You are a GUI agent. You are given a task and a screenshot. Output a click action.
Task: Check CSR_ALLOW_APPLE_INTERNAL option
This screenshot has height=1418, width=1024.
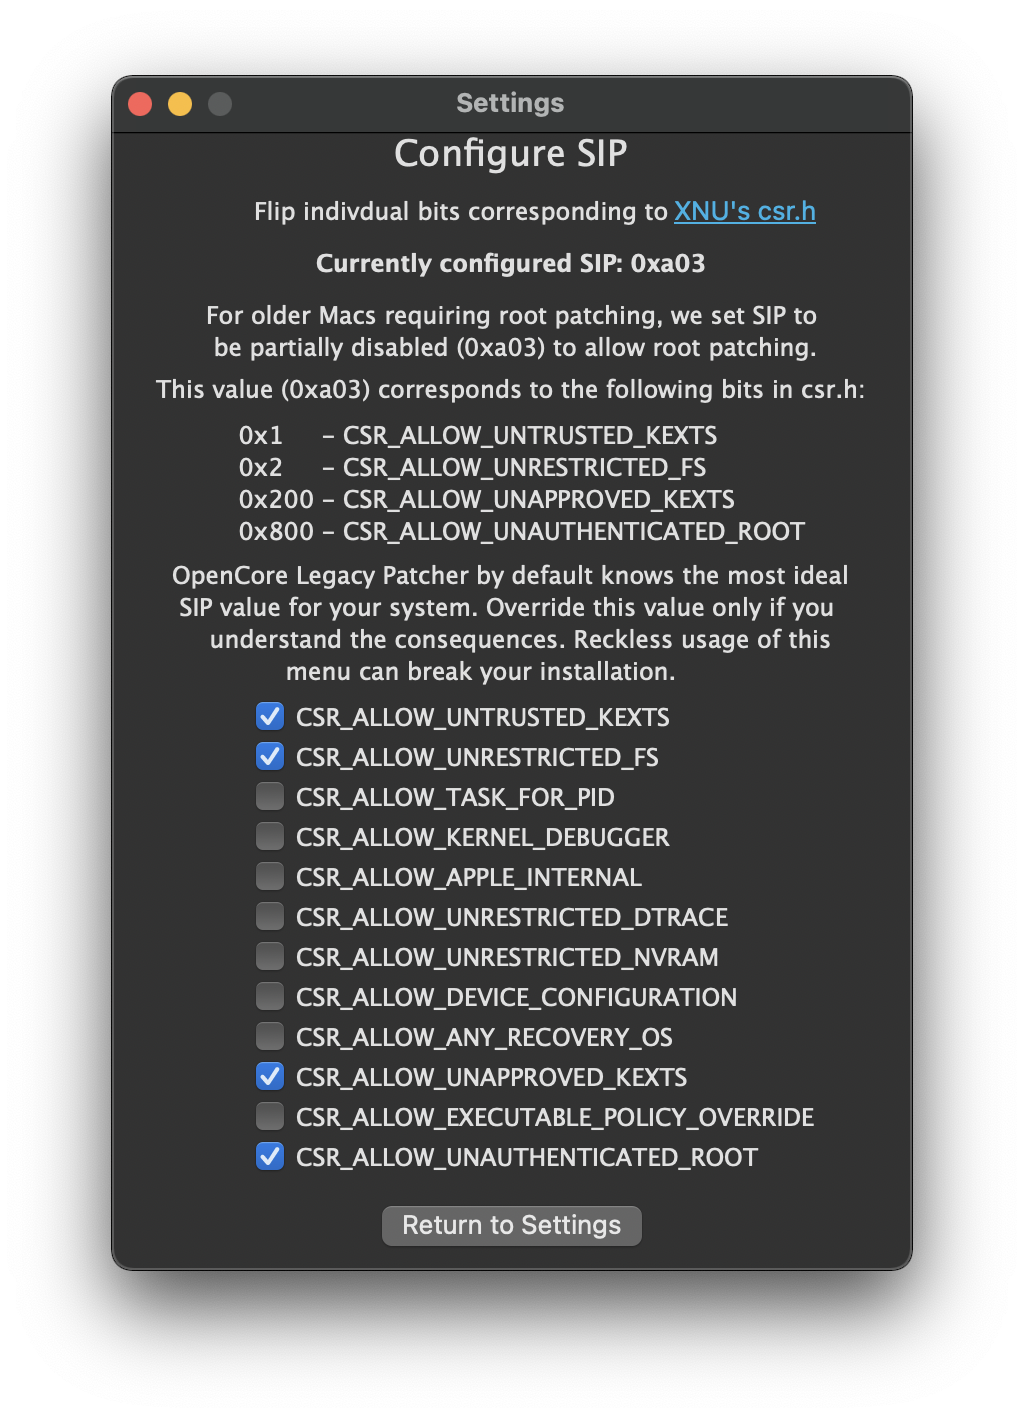270,877
